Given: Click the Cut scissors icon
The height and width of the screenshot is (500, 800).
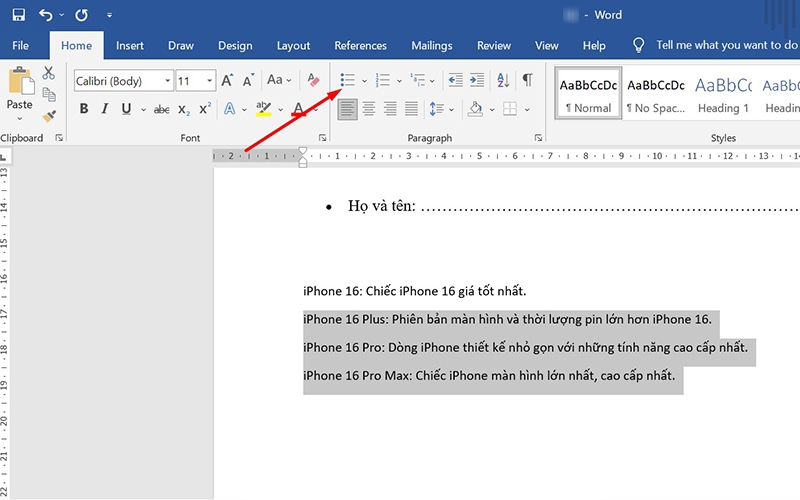Looking at the screenshot, I should [x=48, y=73].
